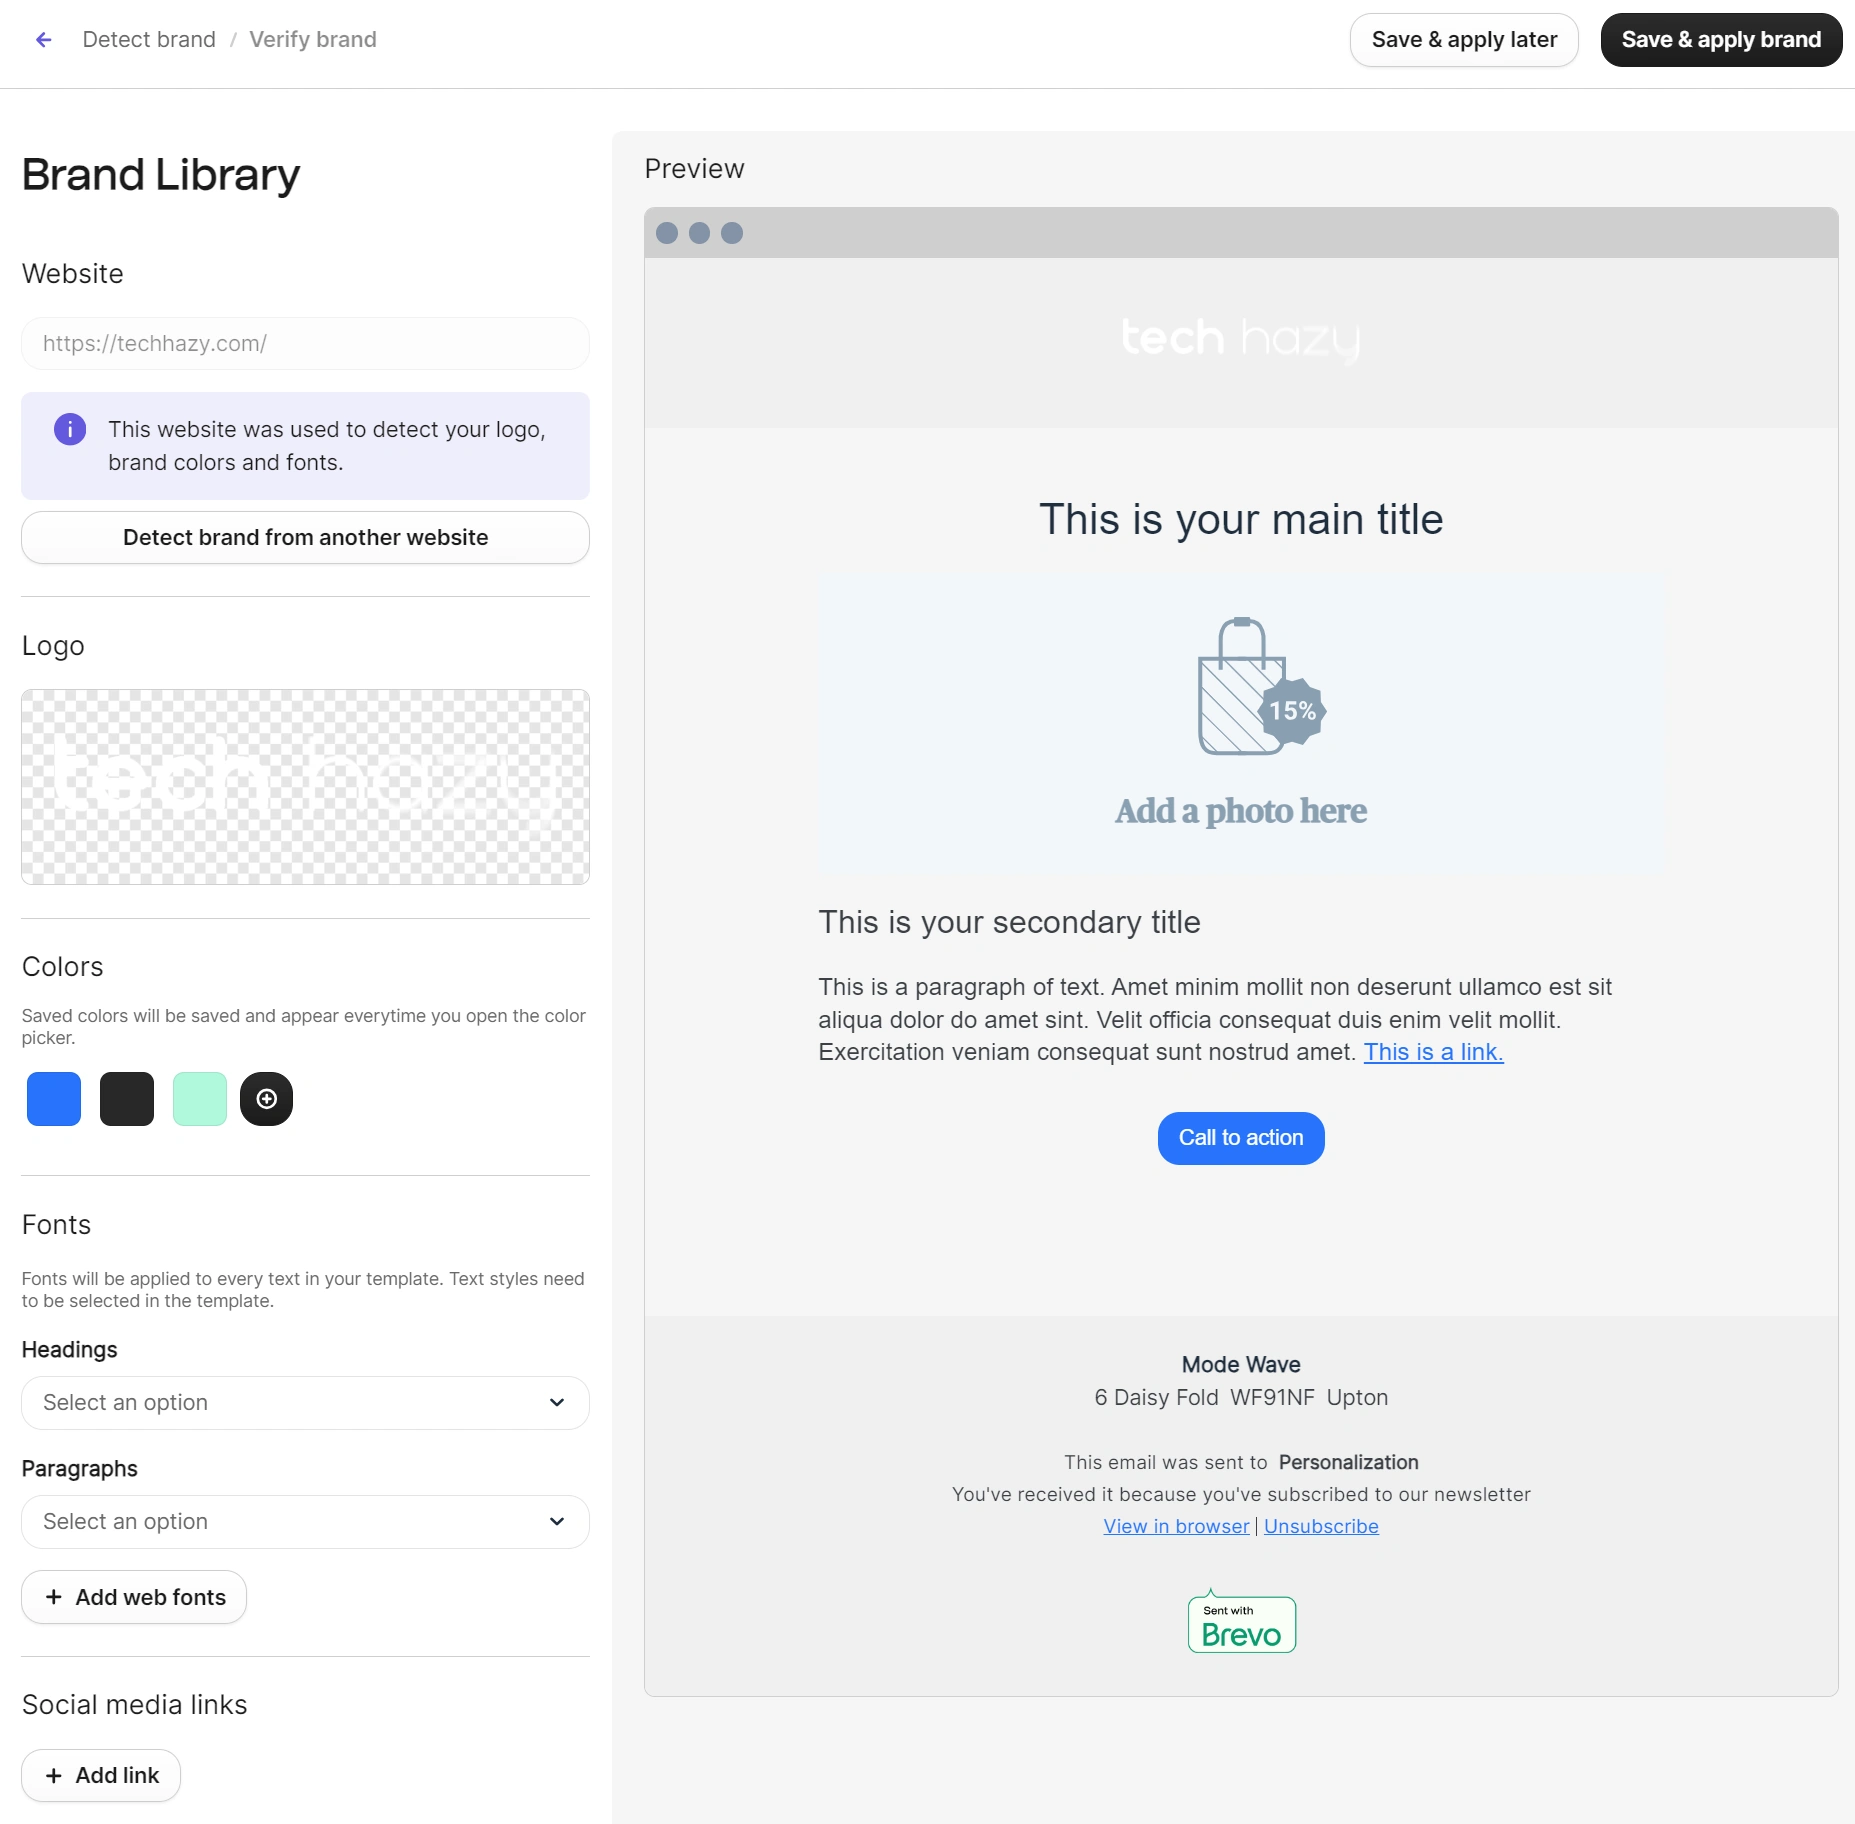Click 'This is your secondary title' text
The width and height of the screenshot is (1855, 1824).
pos(1009,922)
